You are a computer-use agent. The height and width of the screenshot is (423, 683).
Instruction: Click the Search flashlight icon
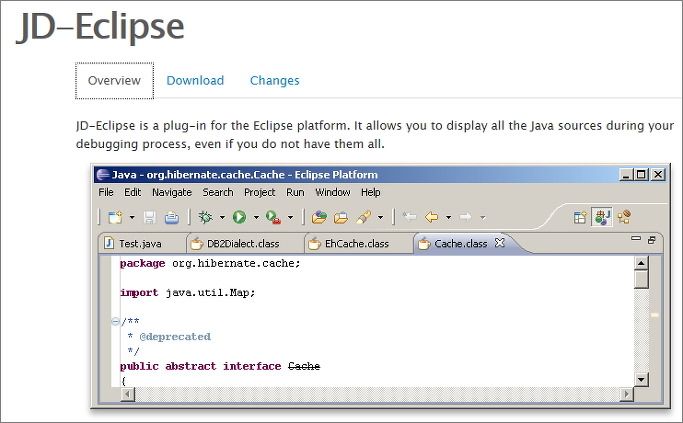pos(364,217)
